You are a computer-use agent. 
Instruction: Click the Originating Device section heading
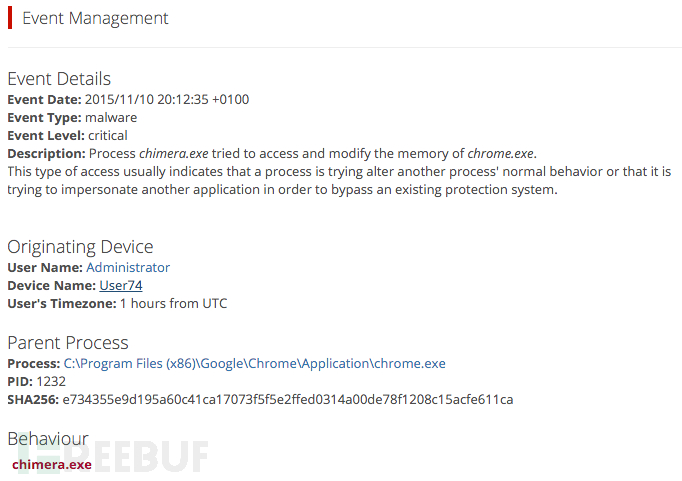pyautogui.click(x=80, y=247)
